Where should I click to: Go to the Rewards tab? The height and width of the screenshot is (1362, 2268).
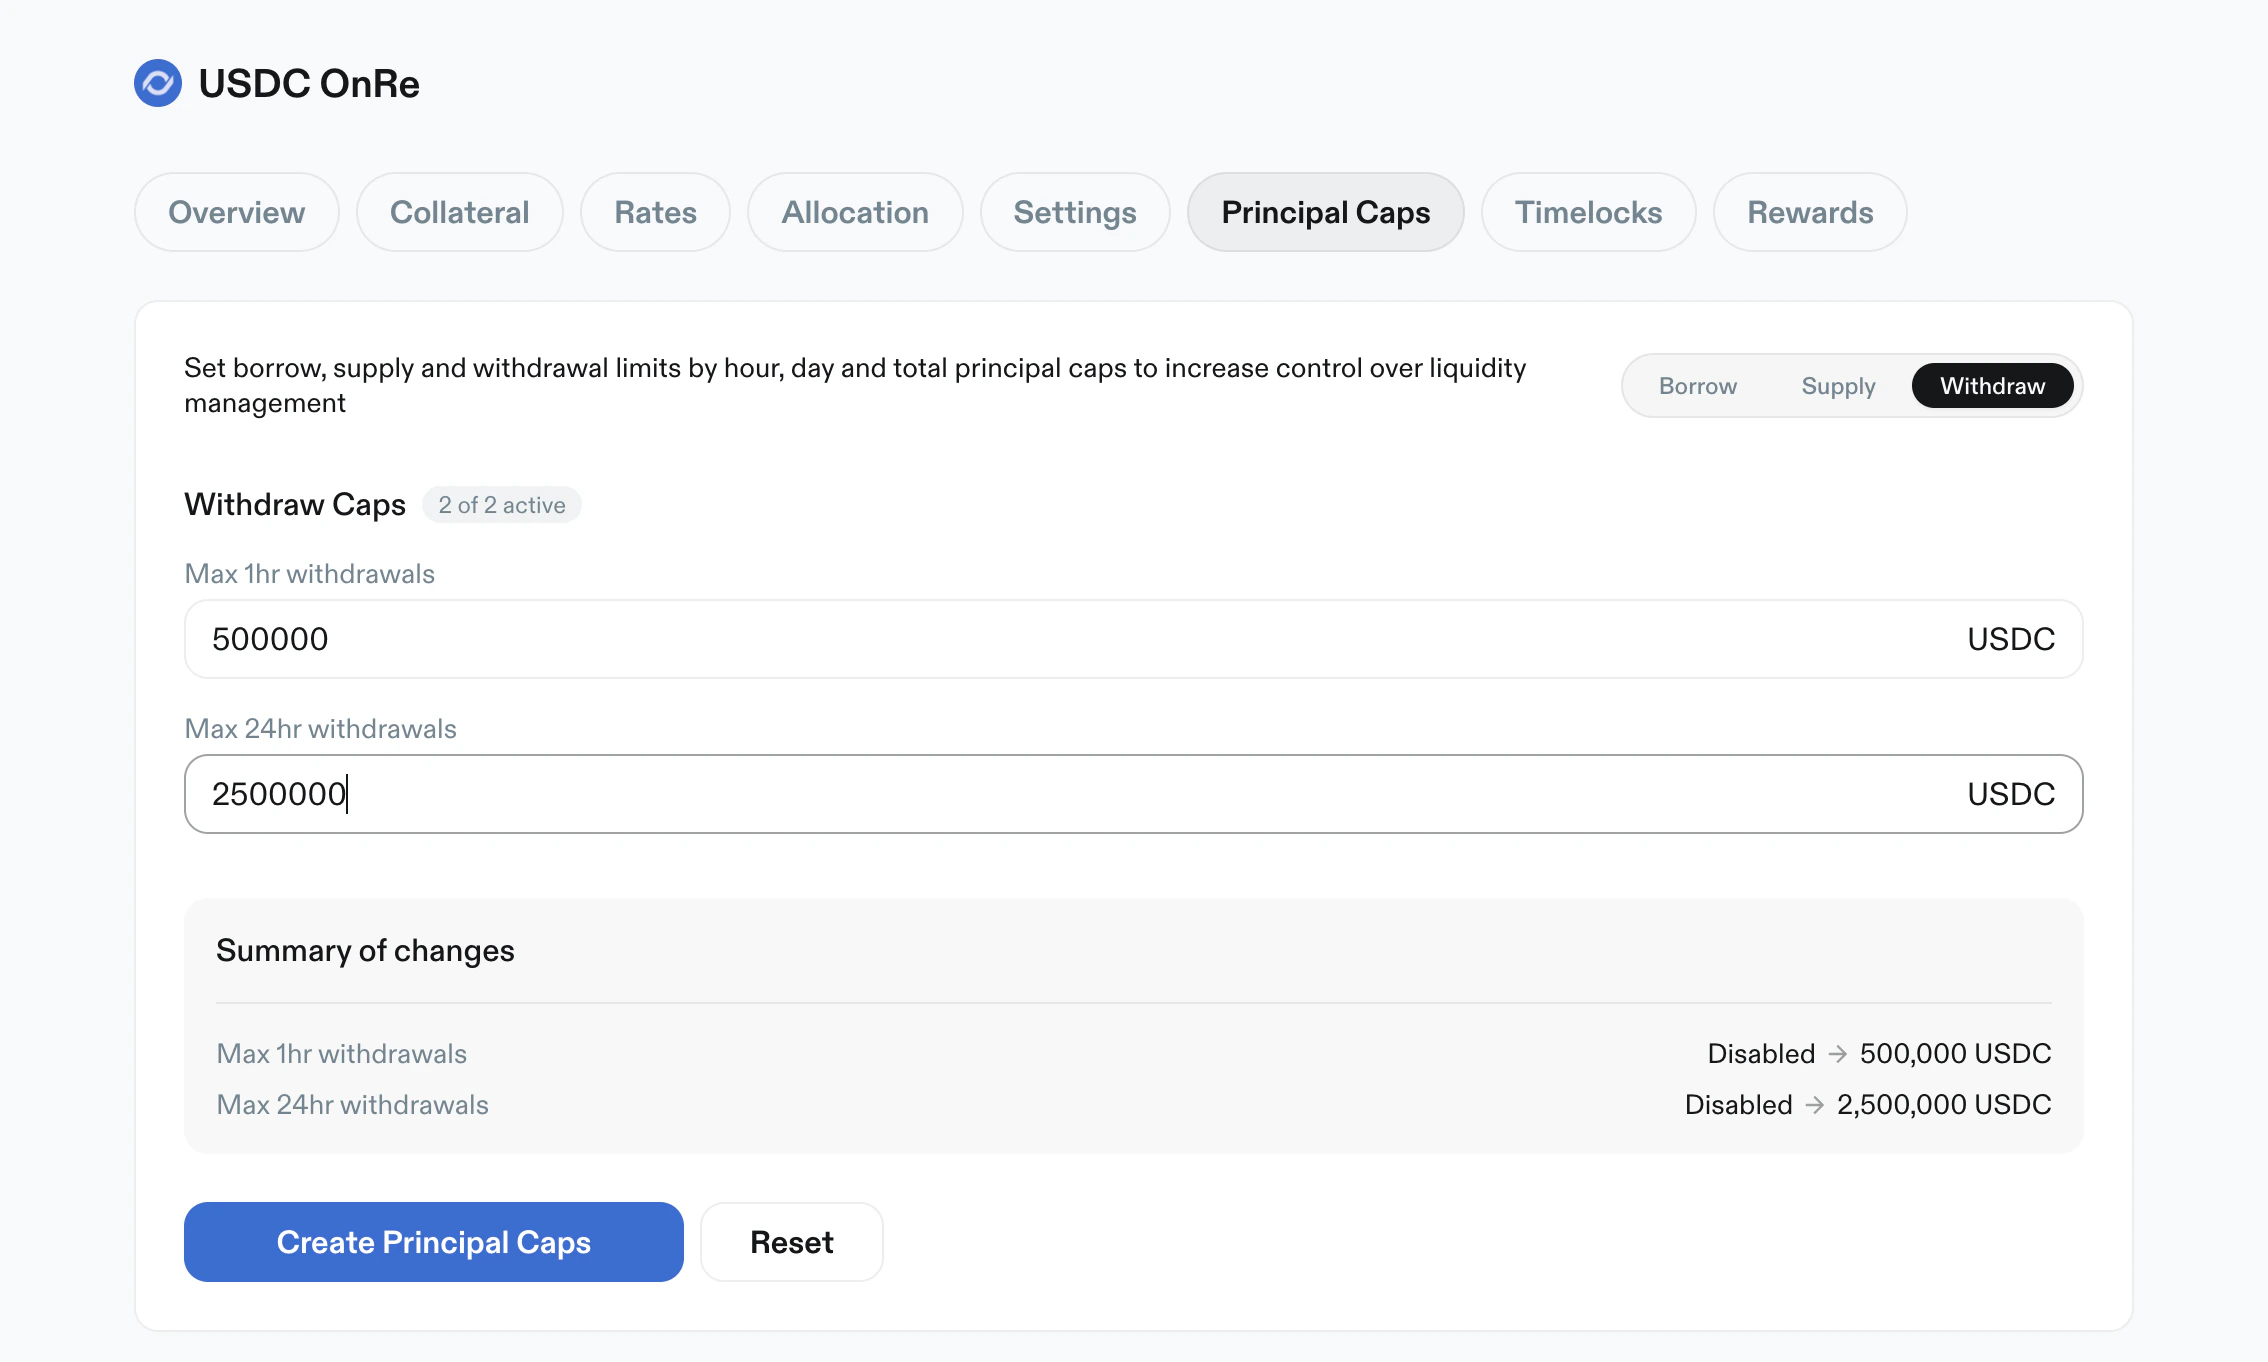[x=1809, y=212]
